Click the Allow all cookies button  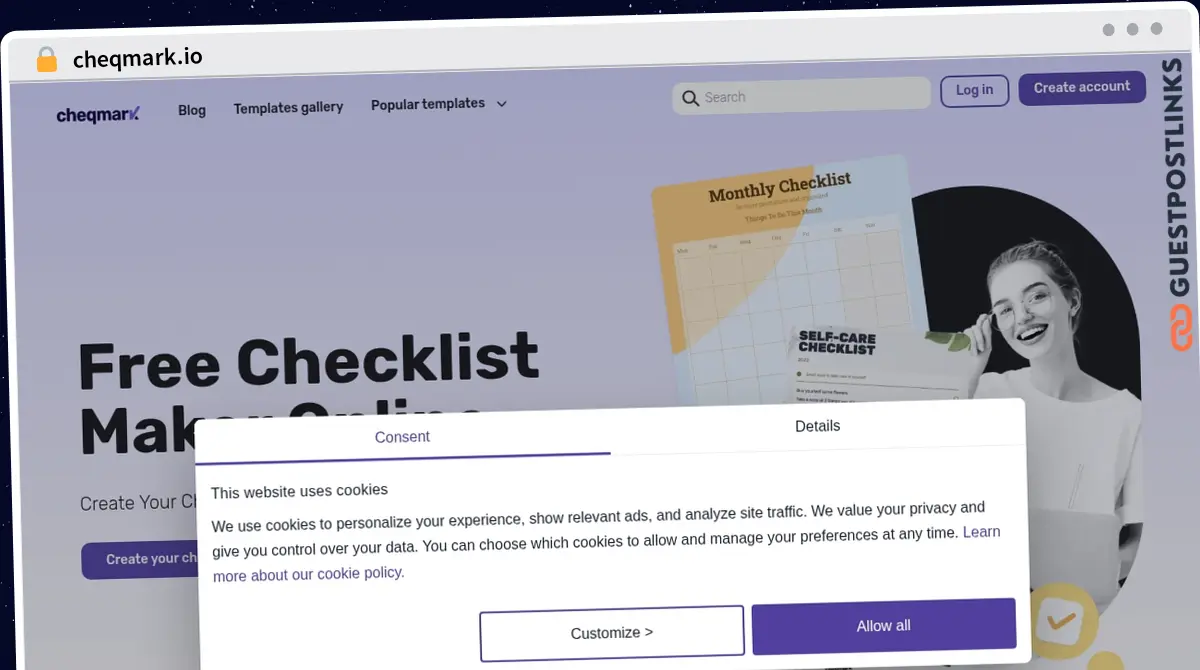click(883, 625)
